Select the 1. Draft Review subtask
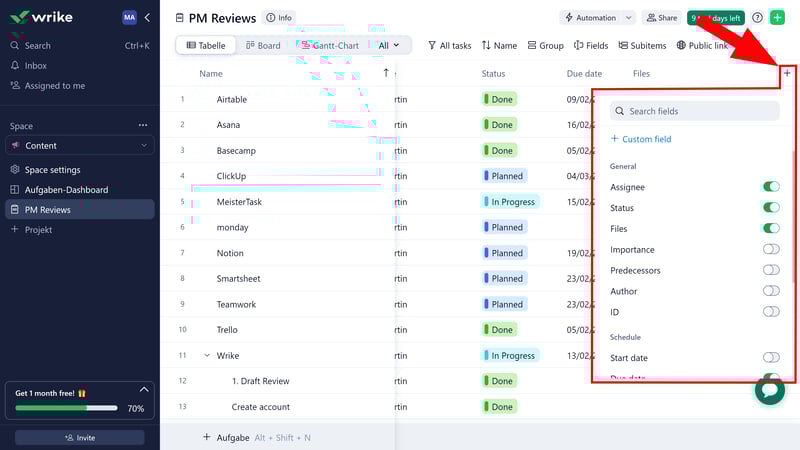800x450 pixels. coord(260,381)
